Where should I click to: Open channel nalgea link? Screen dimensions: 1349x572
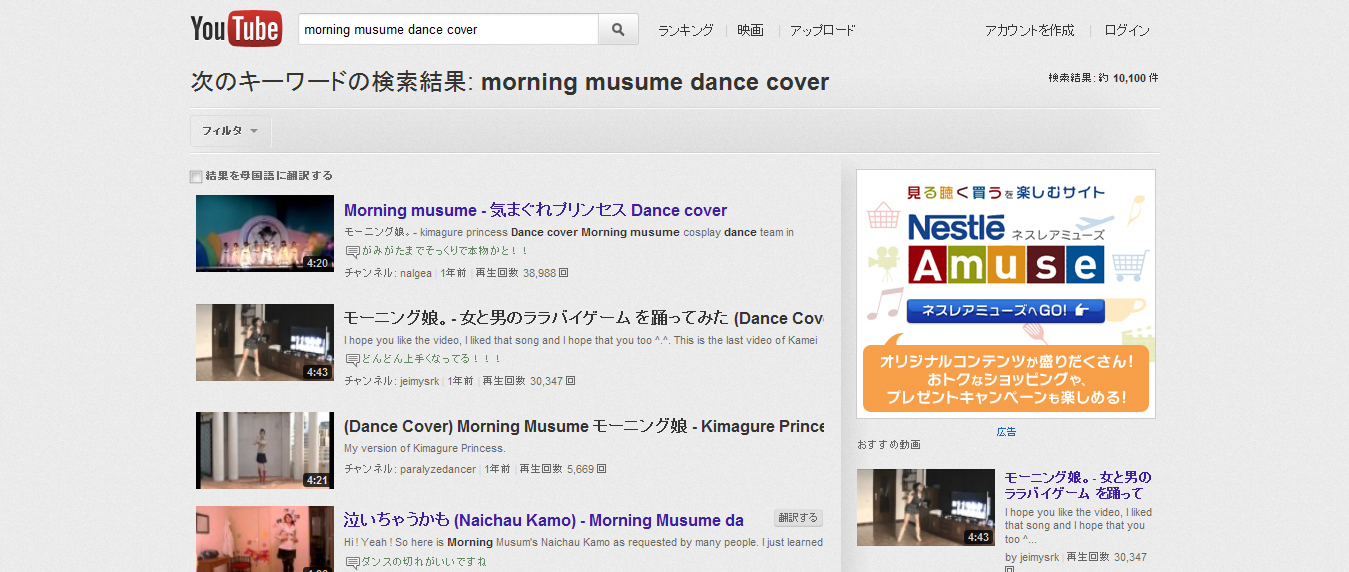click(416, 273)
